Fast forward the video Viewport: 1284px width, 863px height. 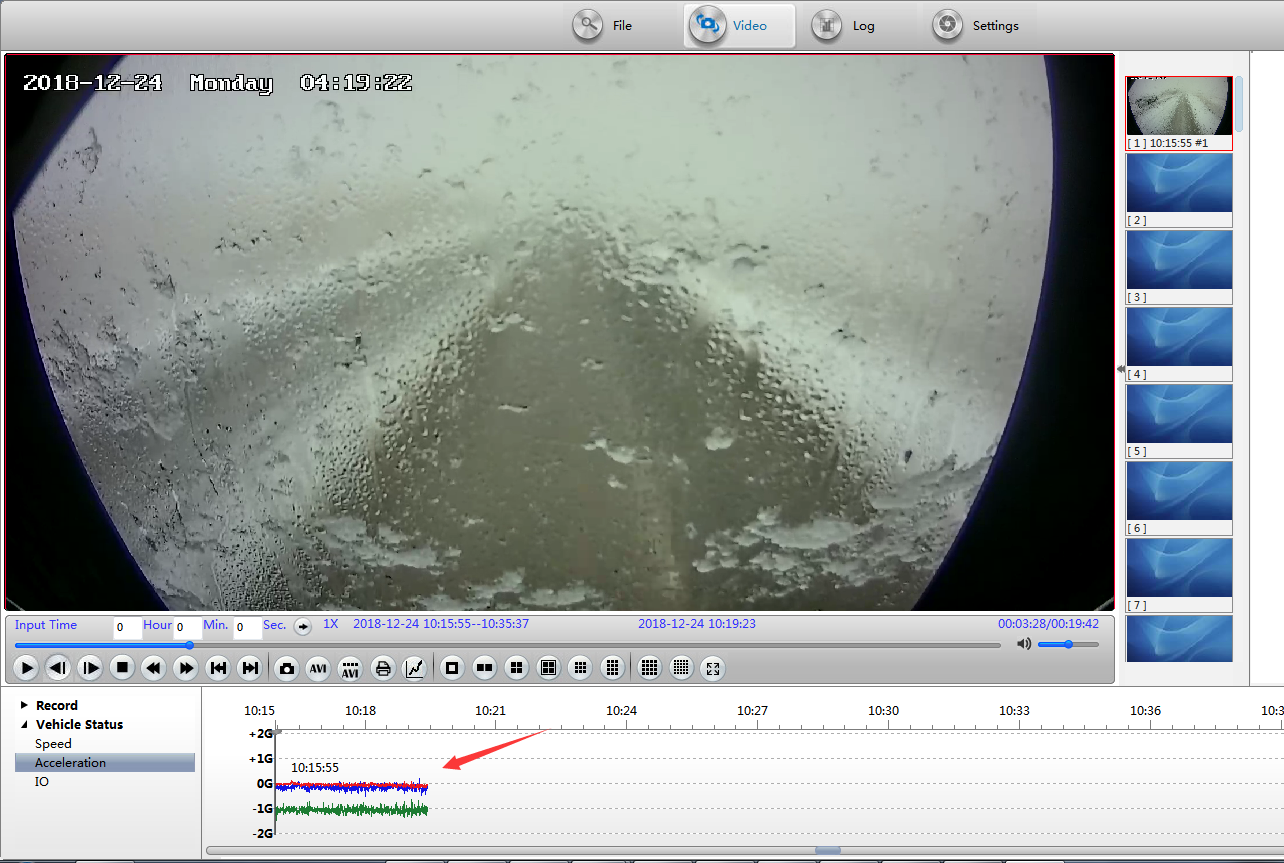click(x=186, y=668)
